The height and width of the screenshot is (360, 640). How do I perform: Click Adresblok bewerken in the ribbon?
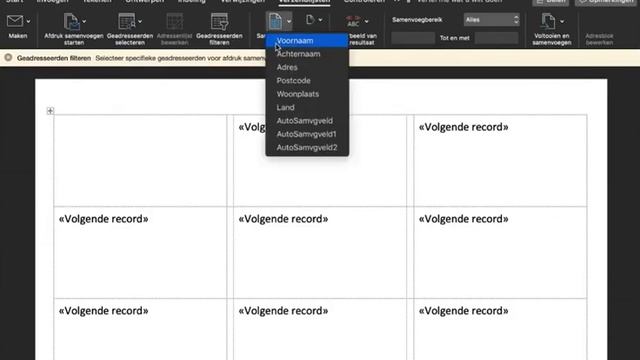click(x=599, y=39)
